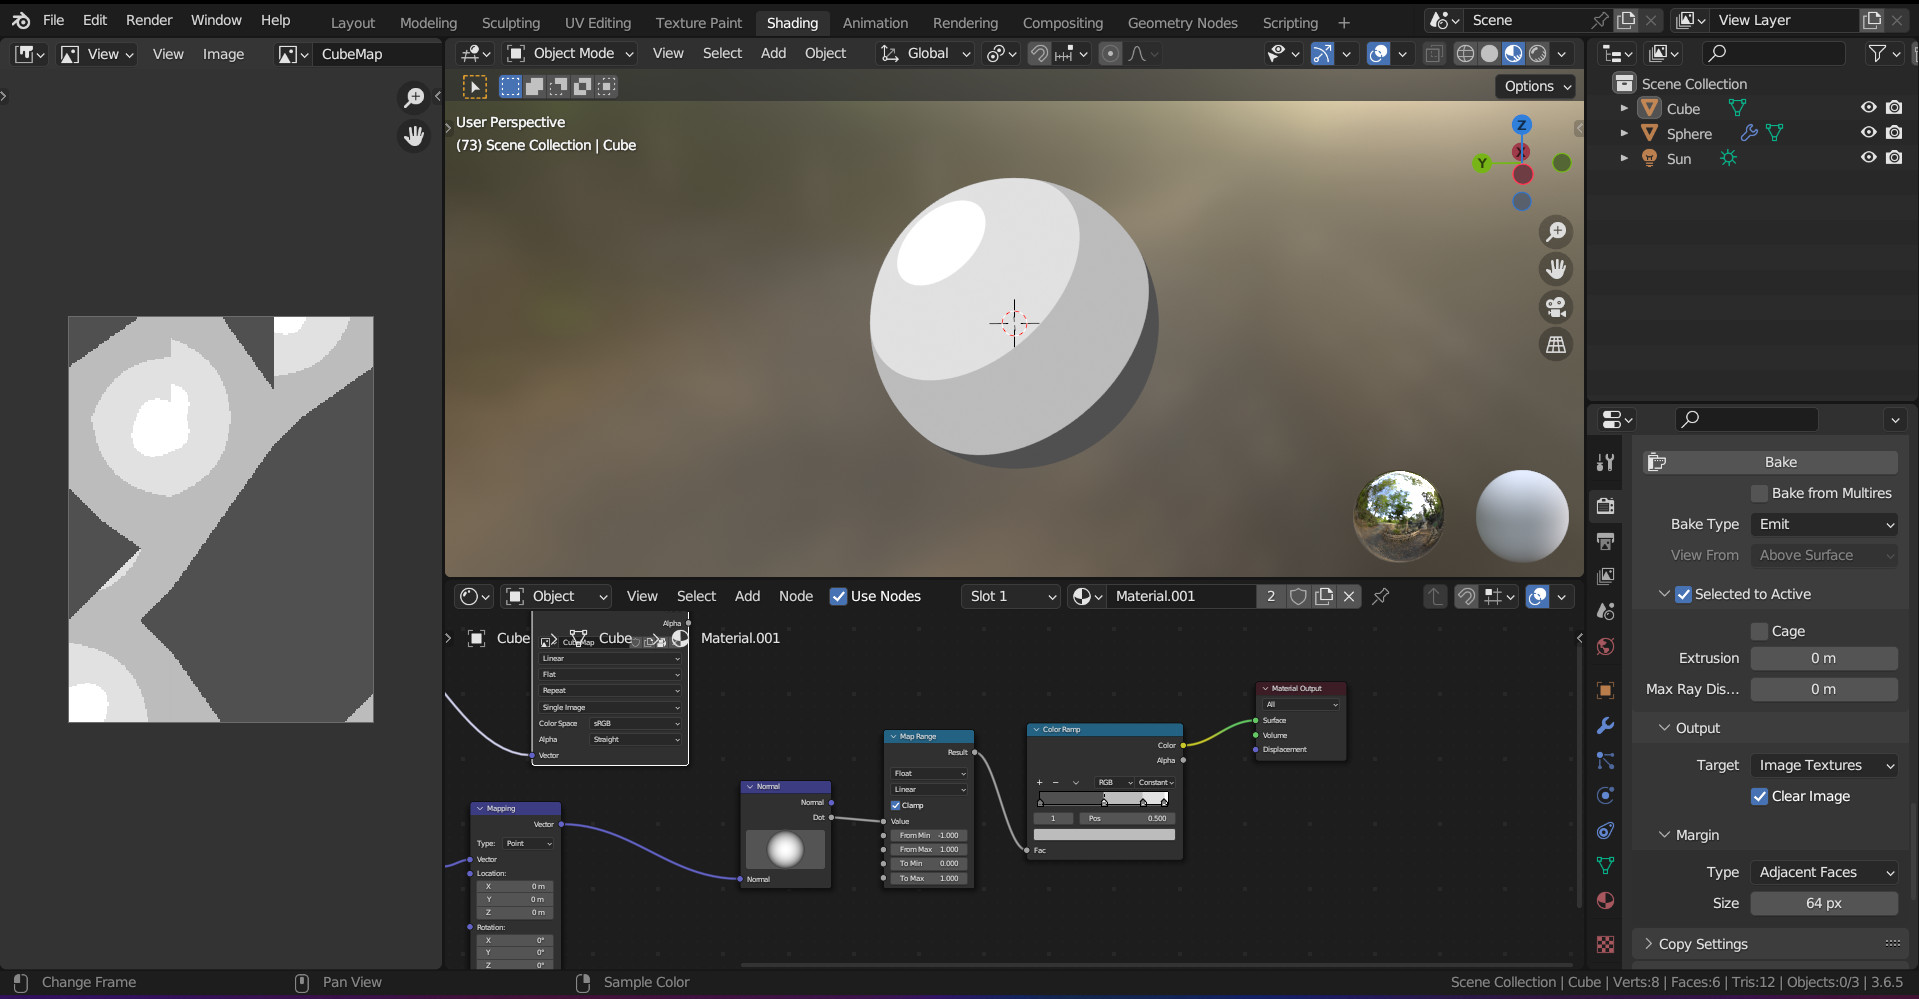Click the Bake button

point(1781,461)
